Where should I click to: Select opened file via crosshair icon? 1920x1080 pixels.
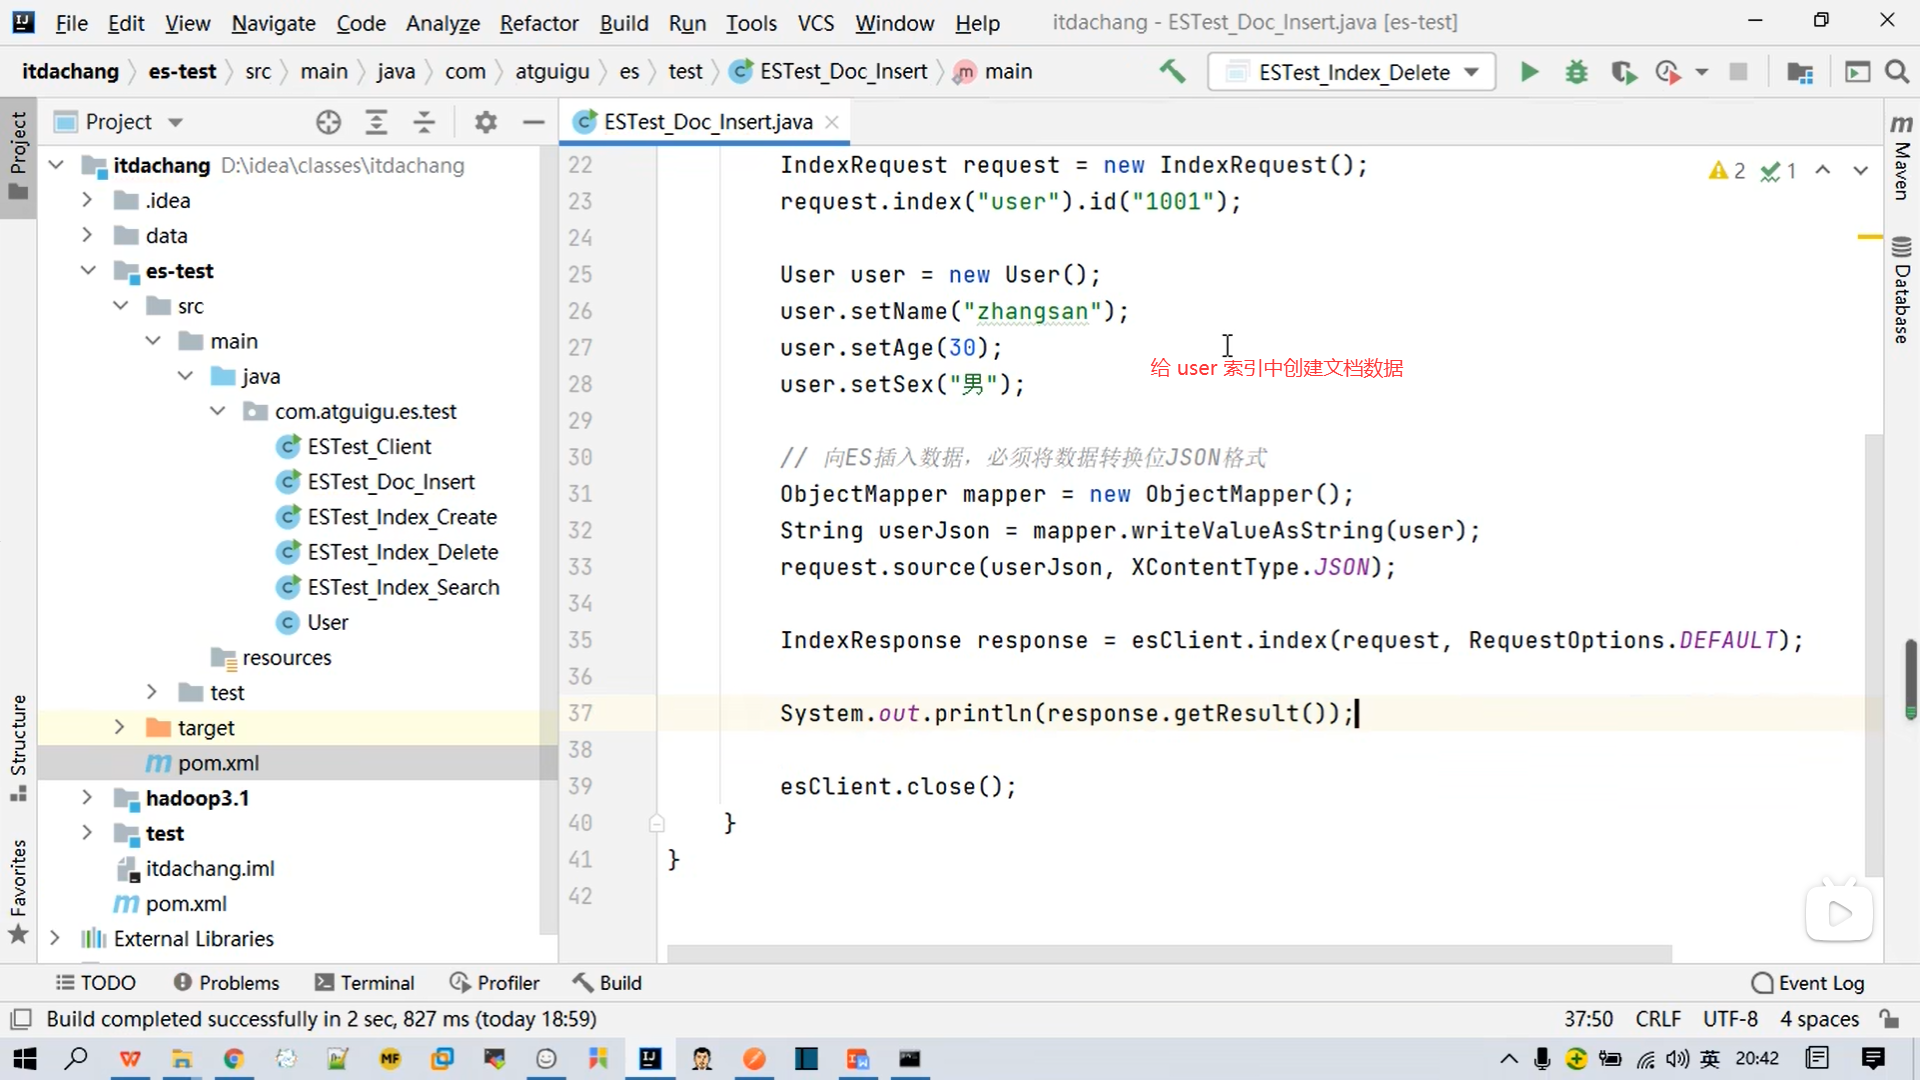(328, 122)
